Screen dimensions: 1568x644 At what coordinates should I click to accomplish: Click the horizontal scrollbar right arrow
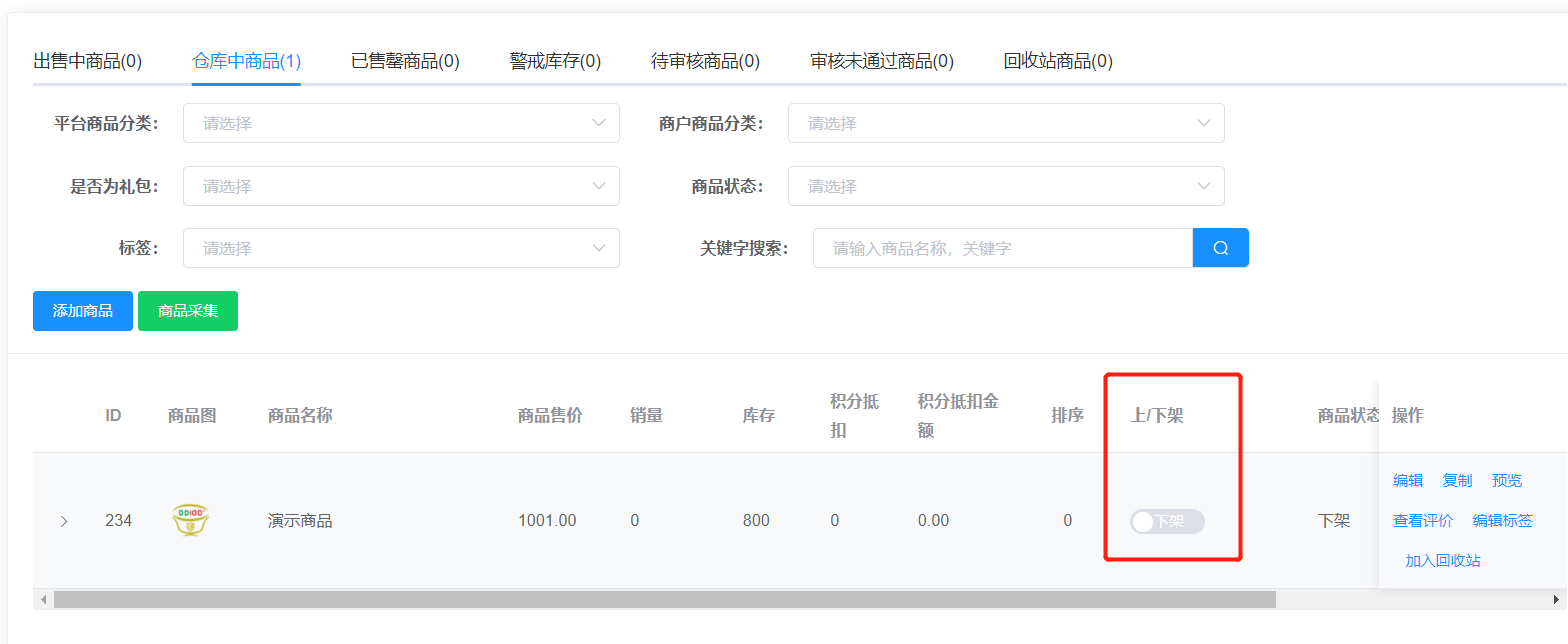(x=1556, y=599)
